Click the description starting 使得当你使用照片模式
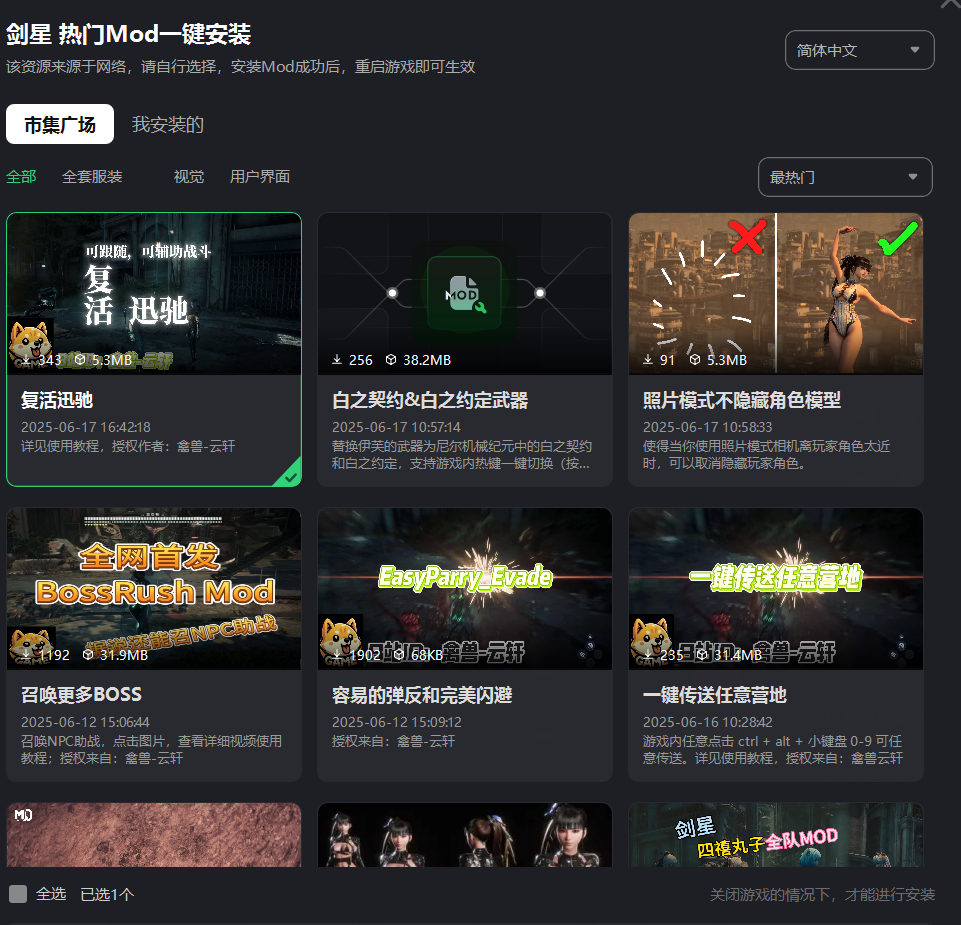Screen dimensions: 961x925 coord(767,454)
